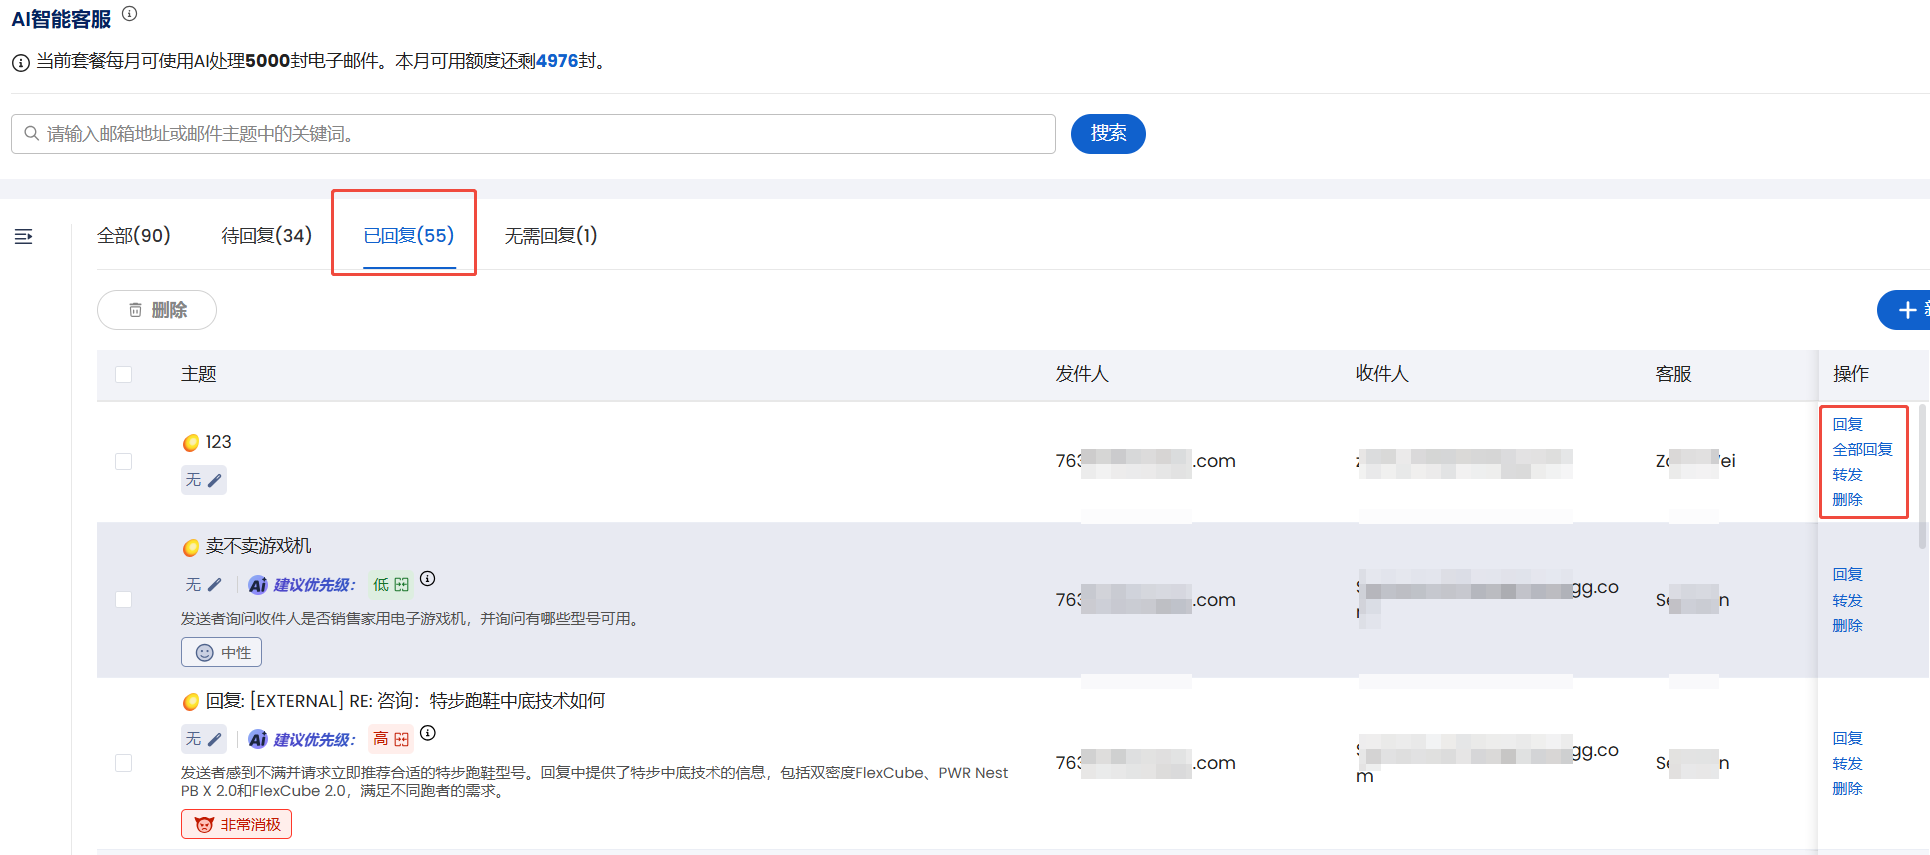Click AI badge icon in 特步跑鞋 row

258,739
